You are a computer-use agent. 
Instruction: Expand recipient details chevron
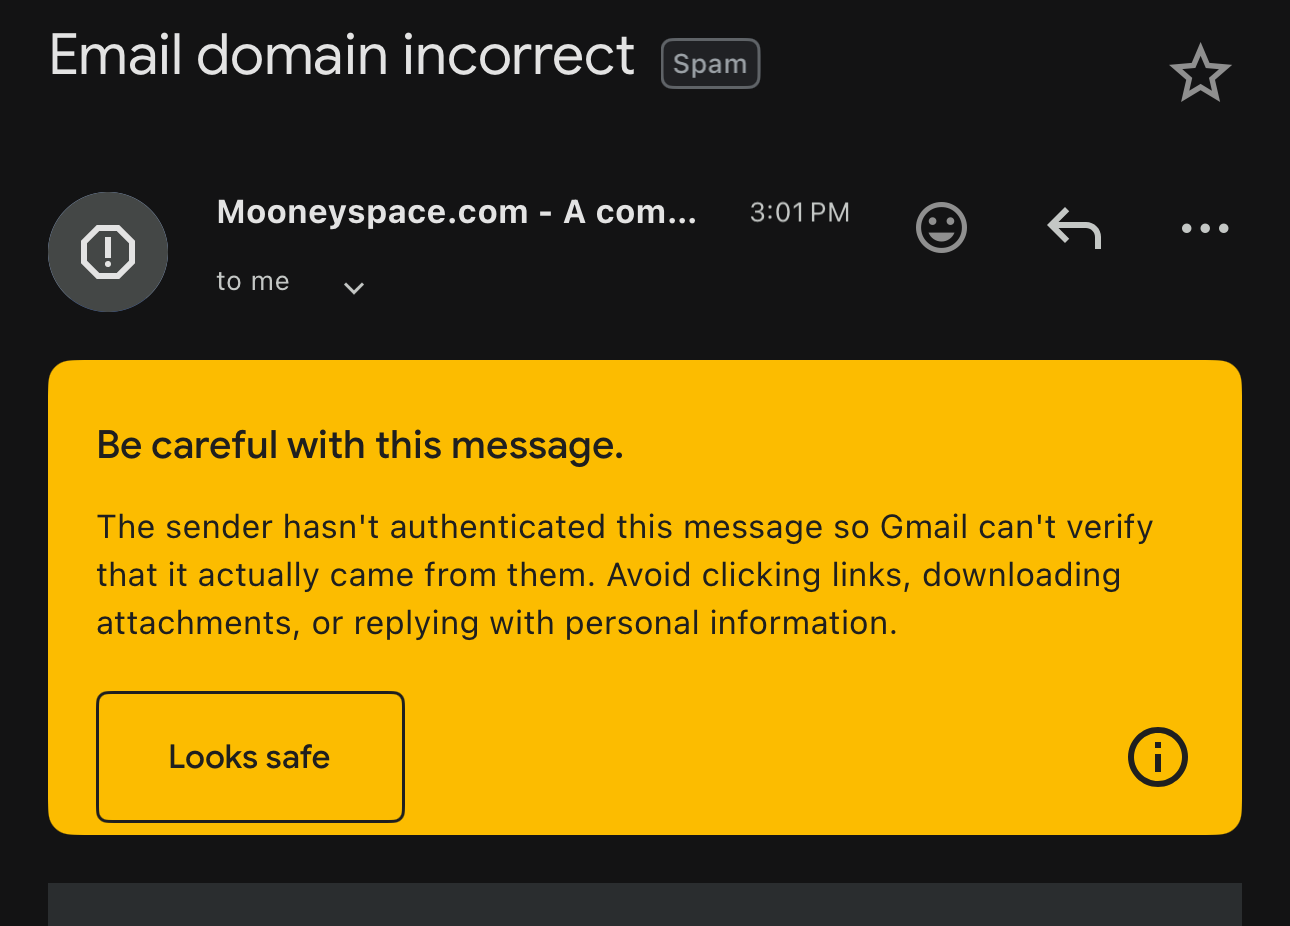353,288
